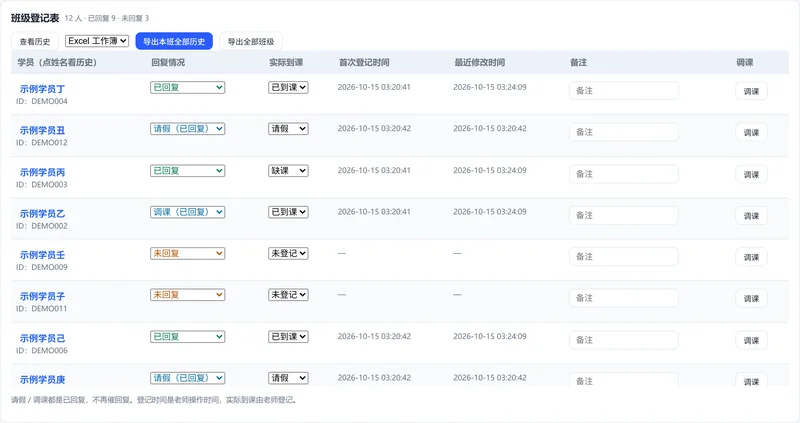Click first registration time of 示例学员丁
The height and width of the screenshot is (423, 800).
[374, 87]
